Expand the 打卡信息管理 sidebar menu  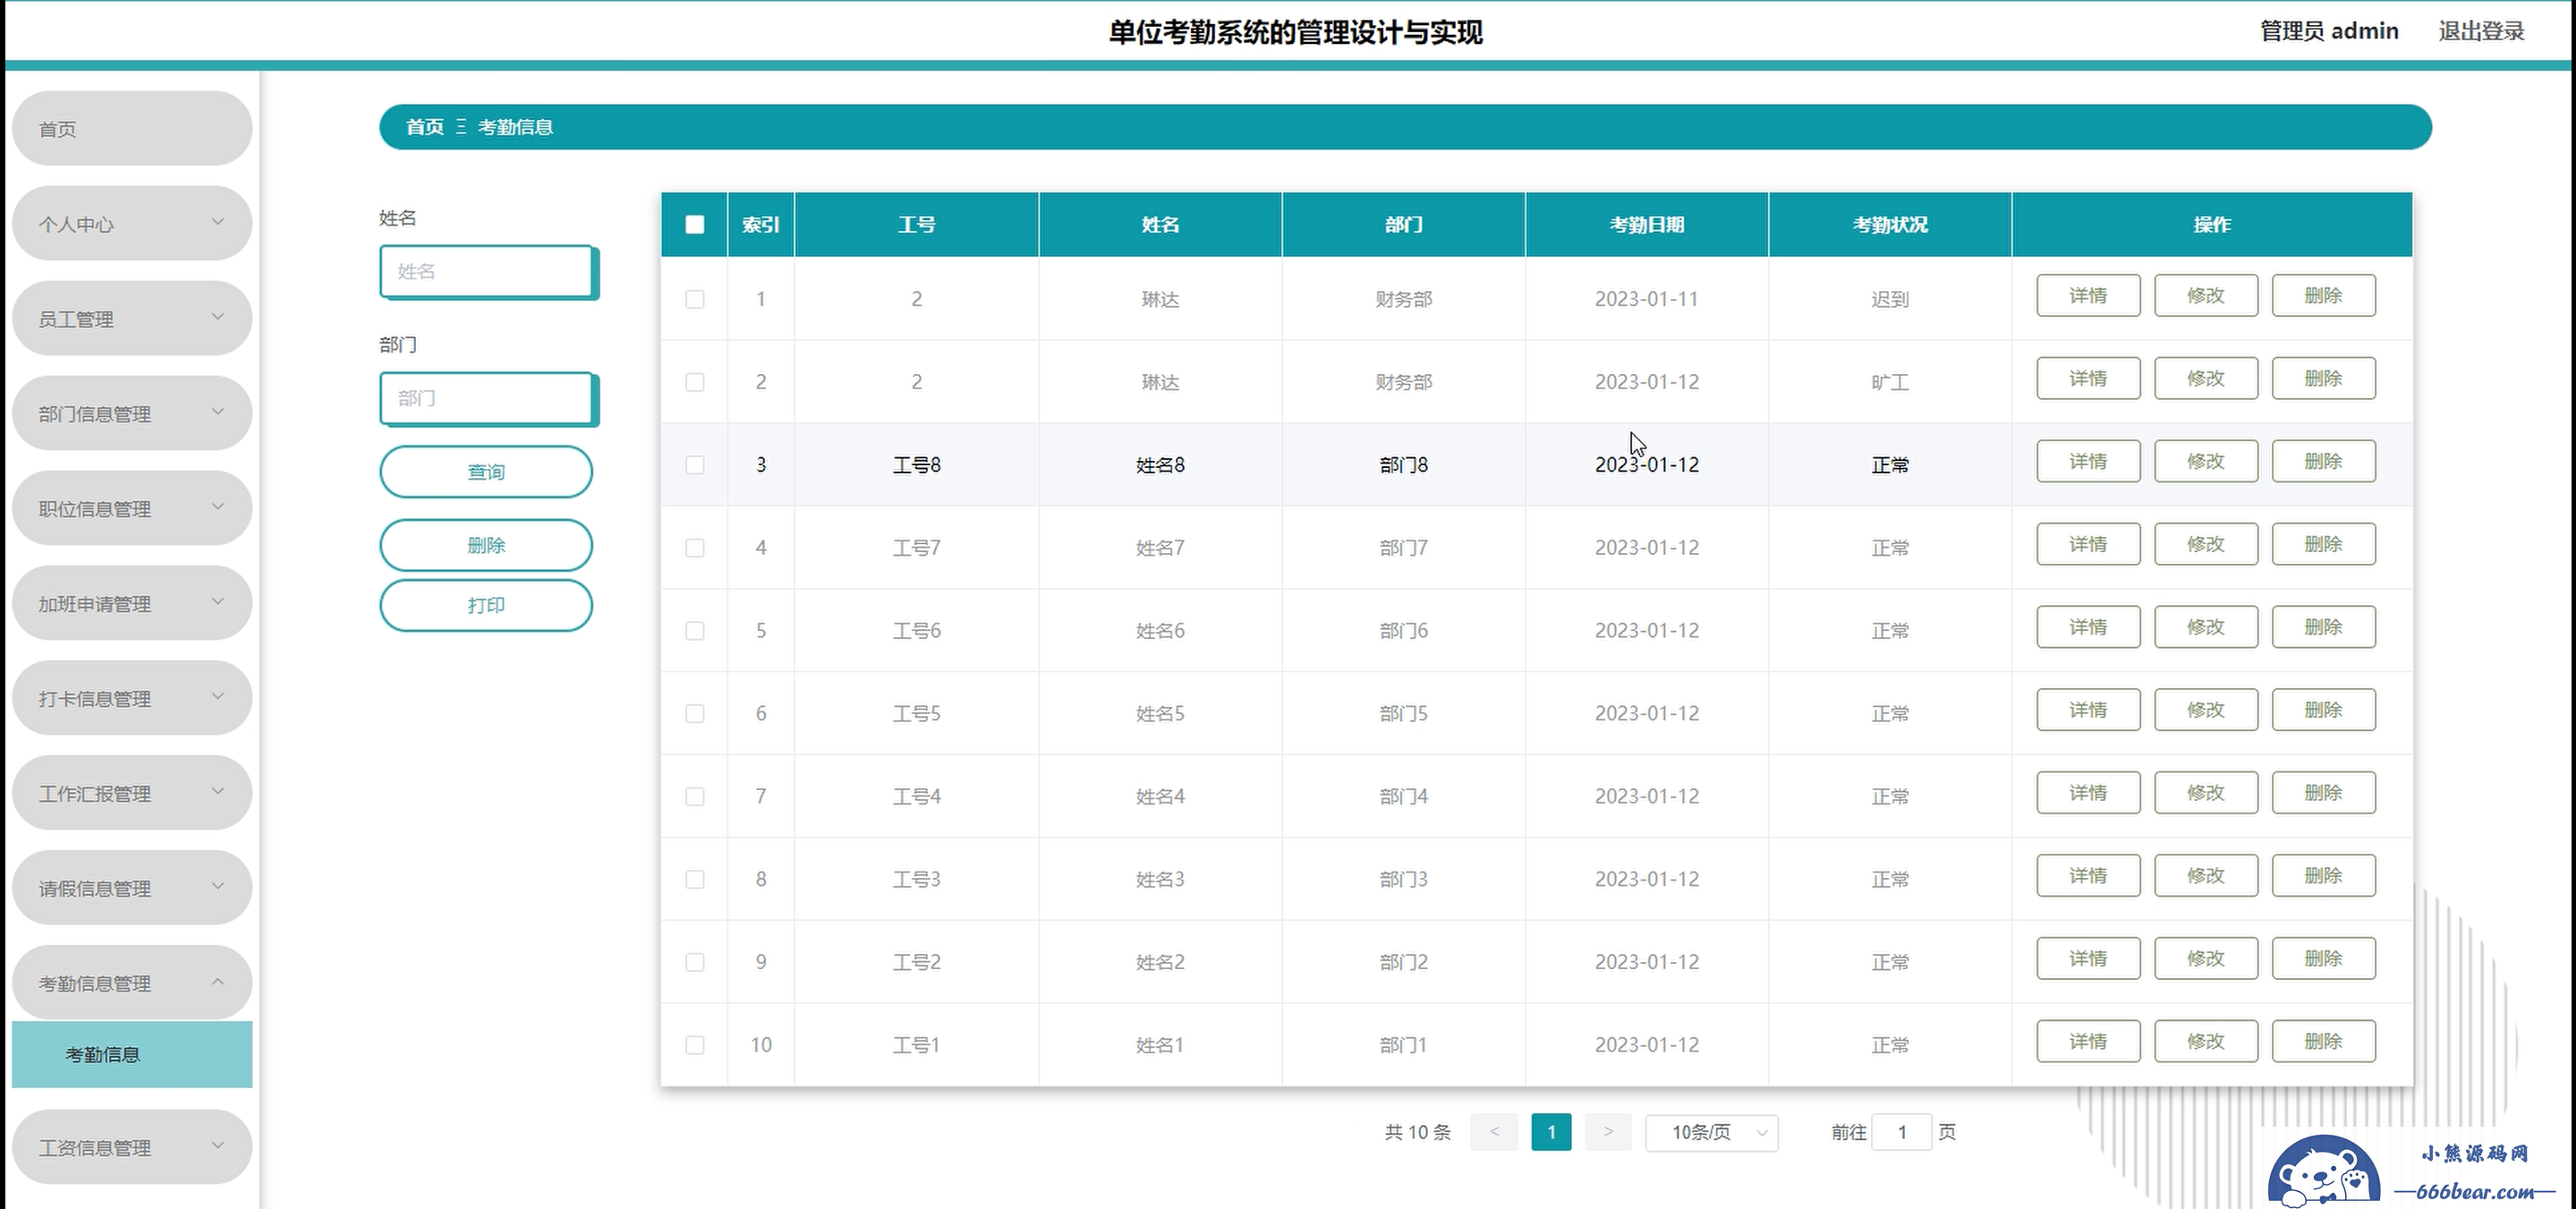[x=132, y=699]
